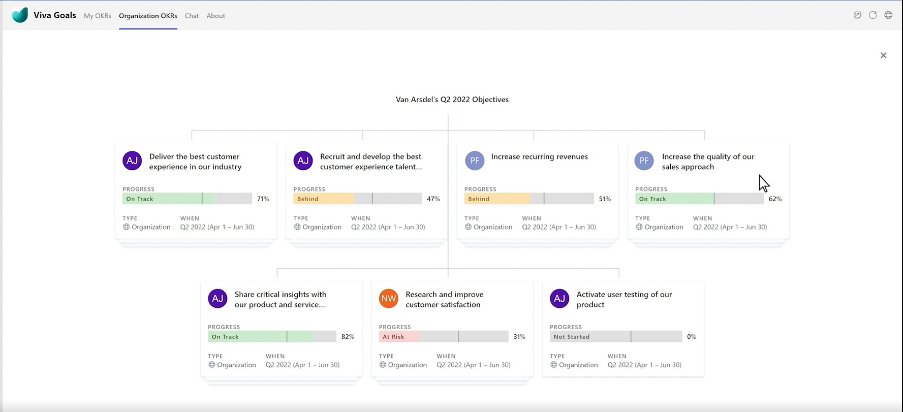The width and height of the screenshot is (903, 412).
Task: Click AJ avatar on Share critical insights card
Action: (218, 298)
